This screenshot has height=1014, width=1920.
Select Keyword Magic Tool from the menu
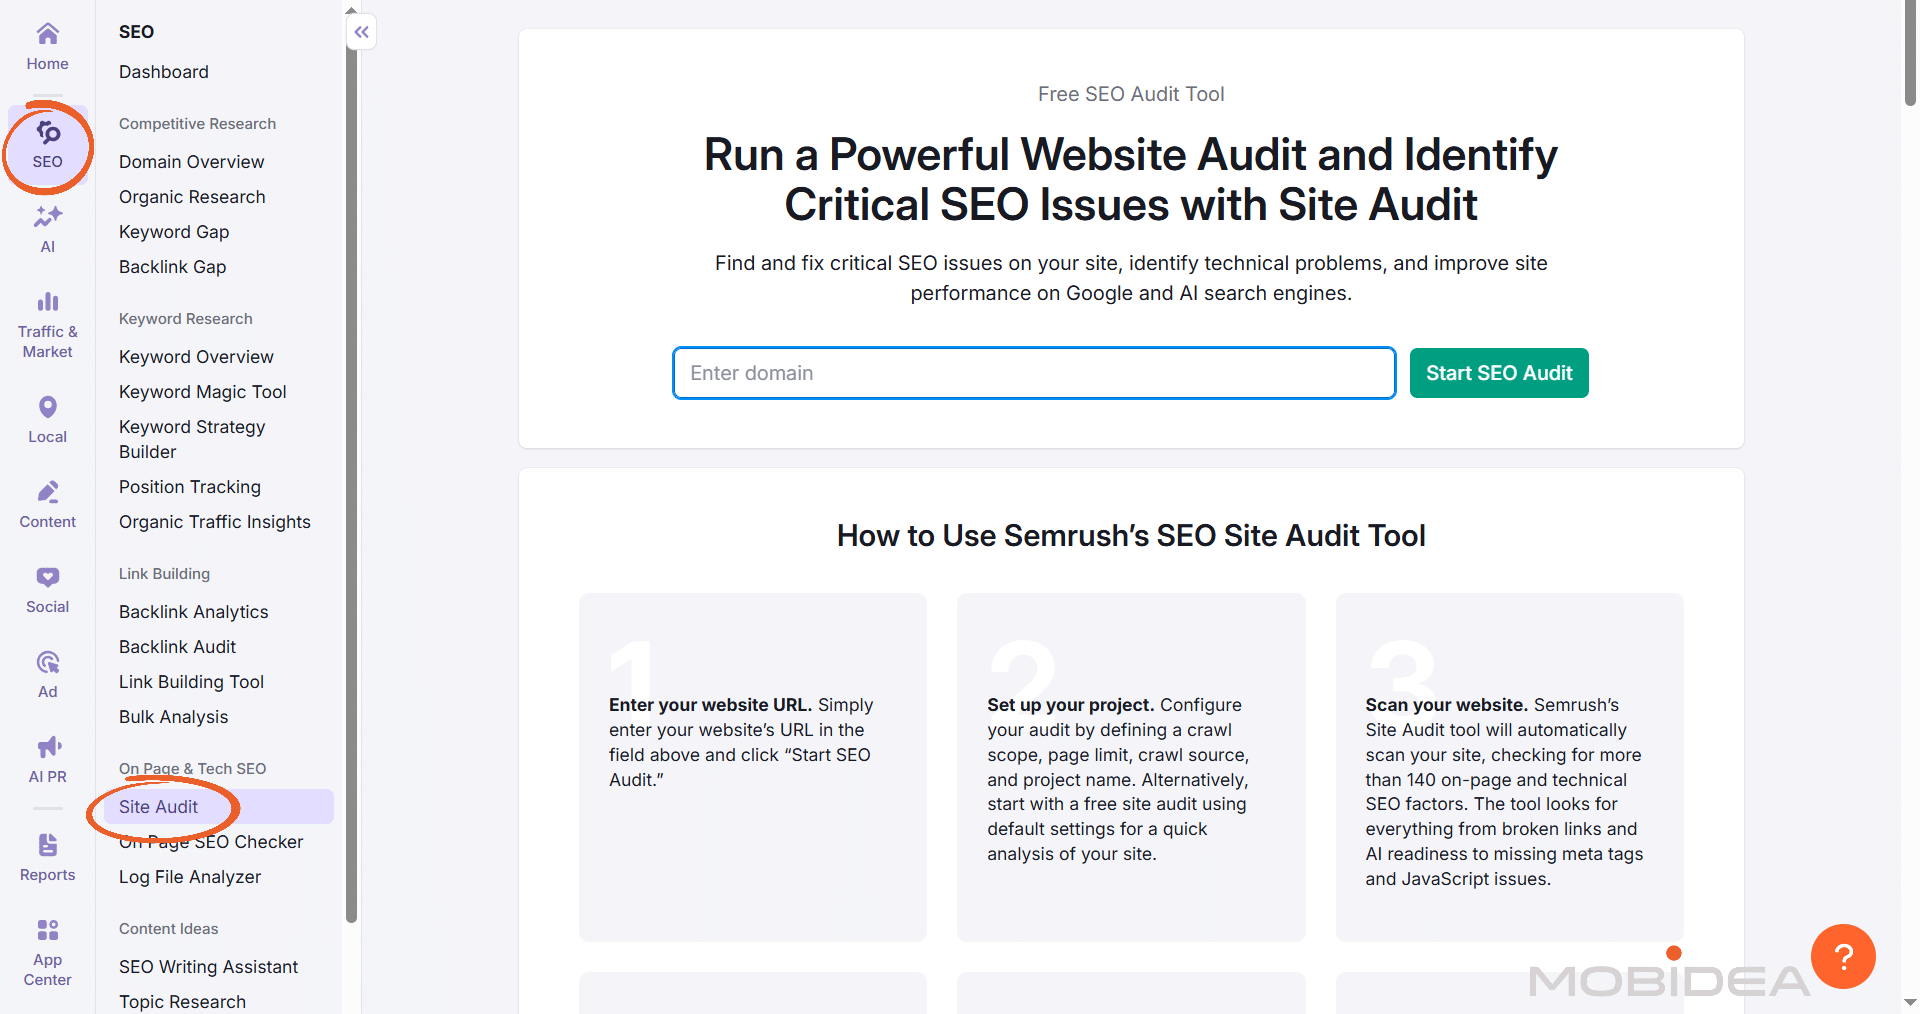202,391
